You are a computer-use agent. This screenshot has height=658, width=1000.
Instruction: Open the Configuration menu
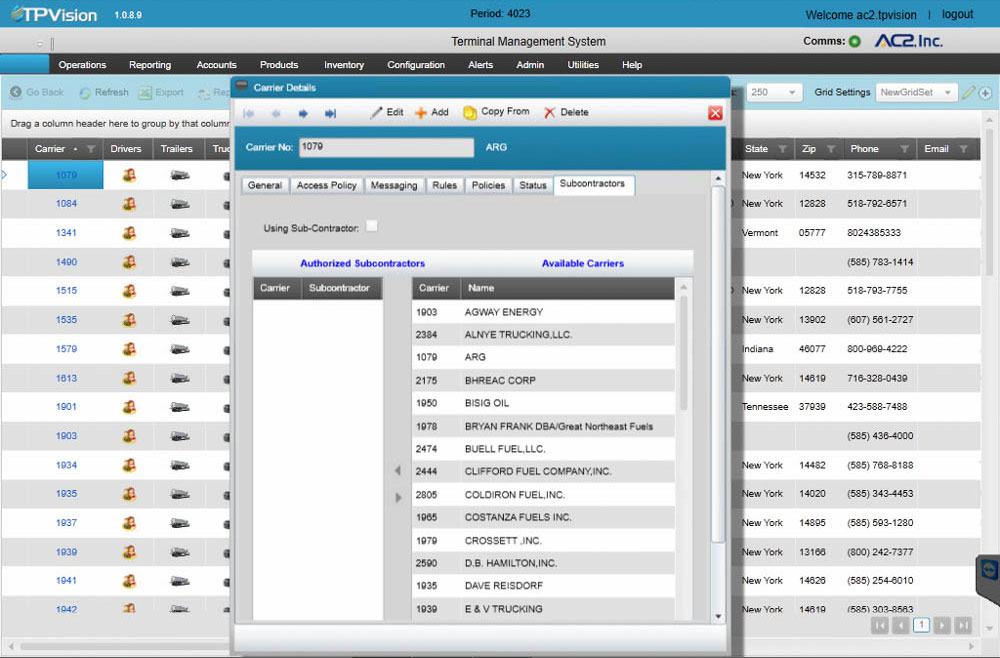pos(416,64)
